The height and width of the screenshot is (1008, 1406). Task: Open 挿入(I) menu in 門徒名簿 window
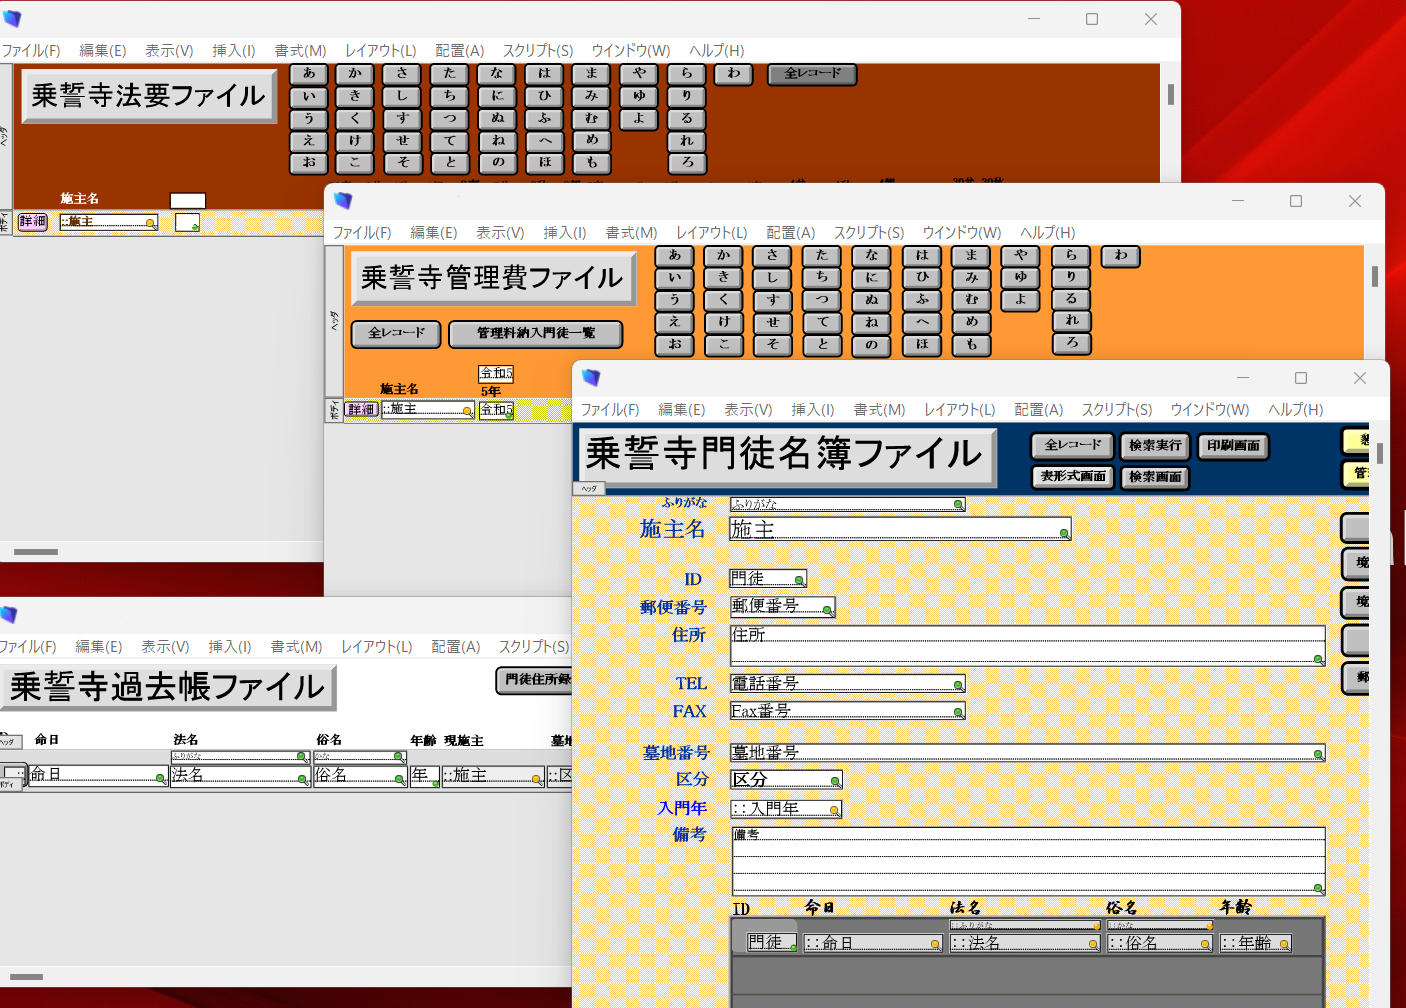pyautogui.click(x=812, y=409)
